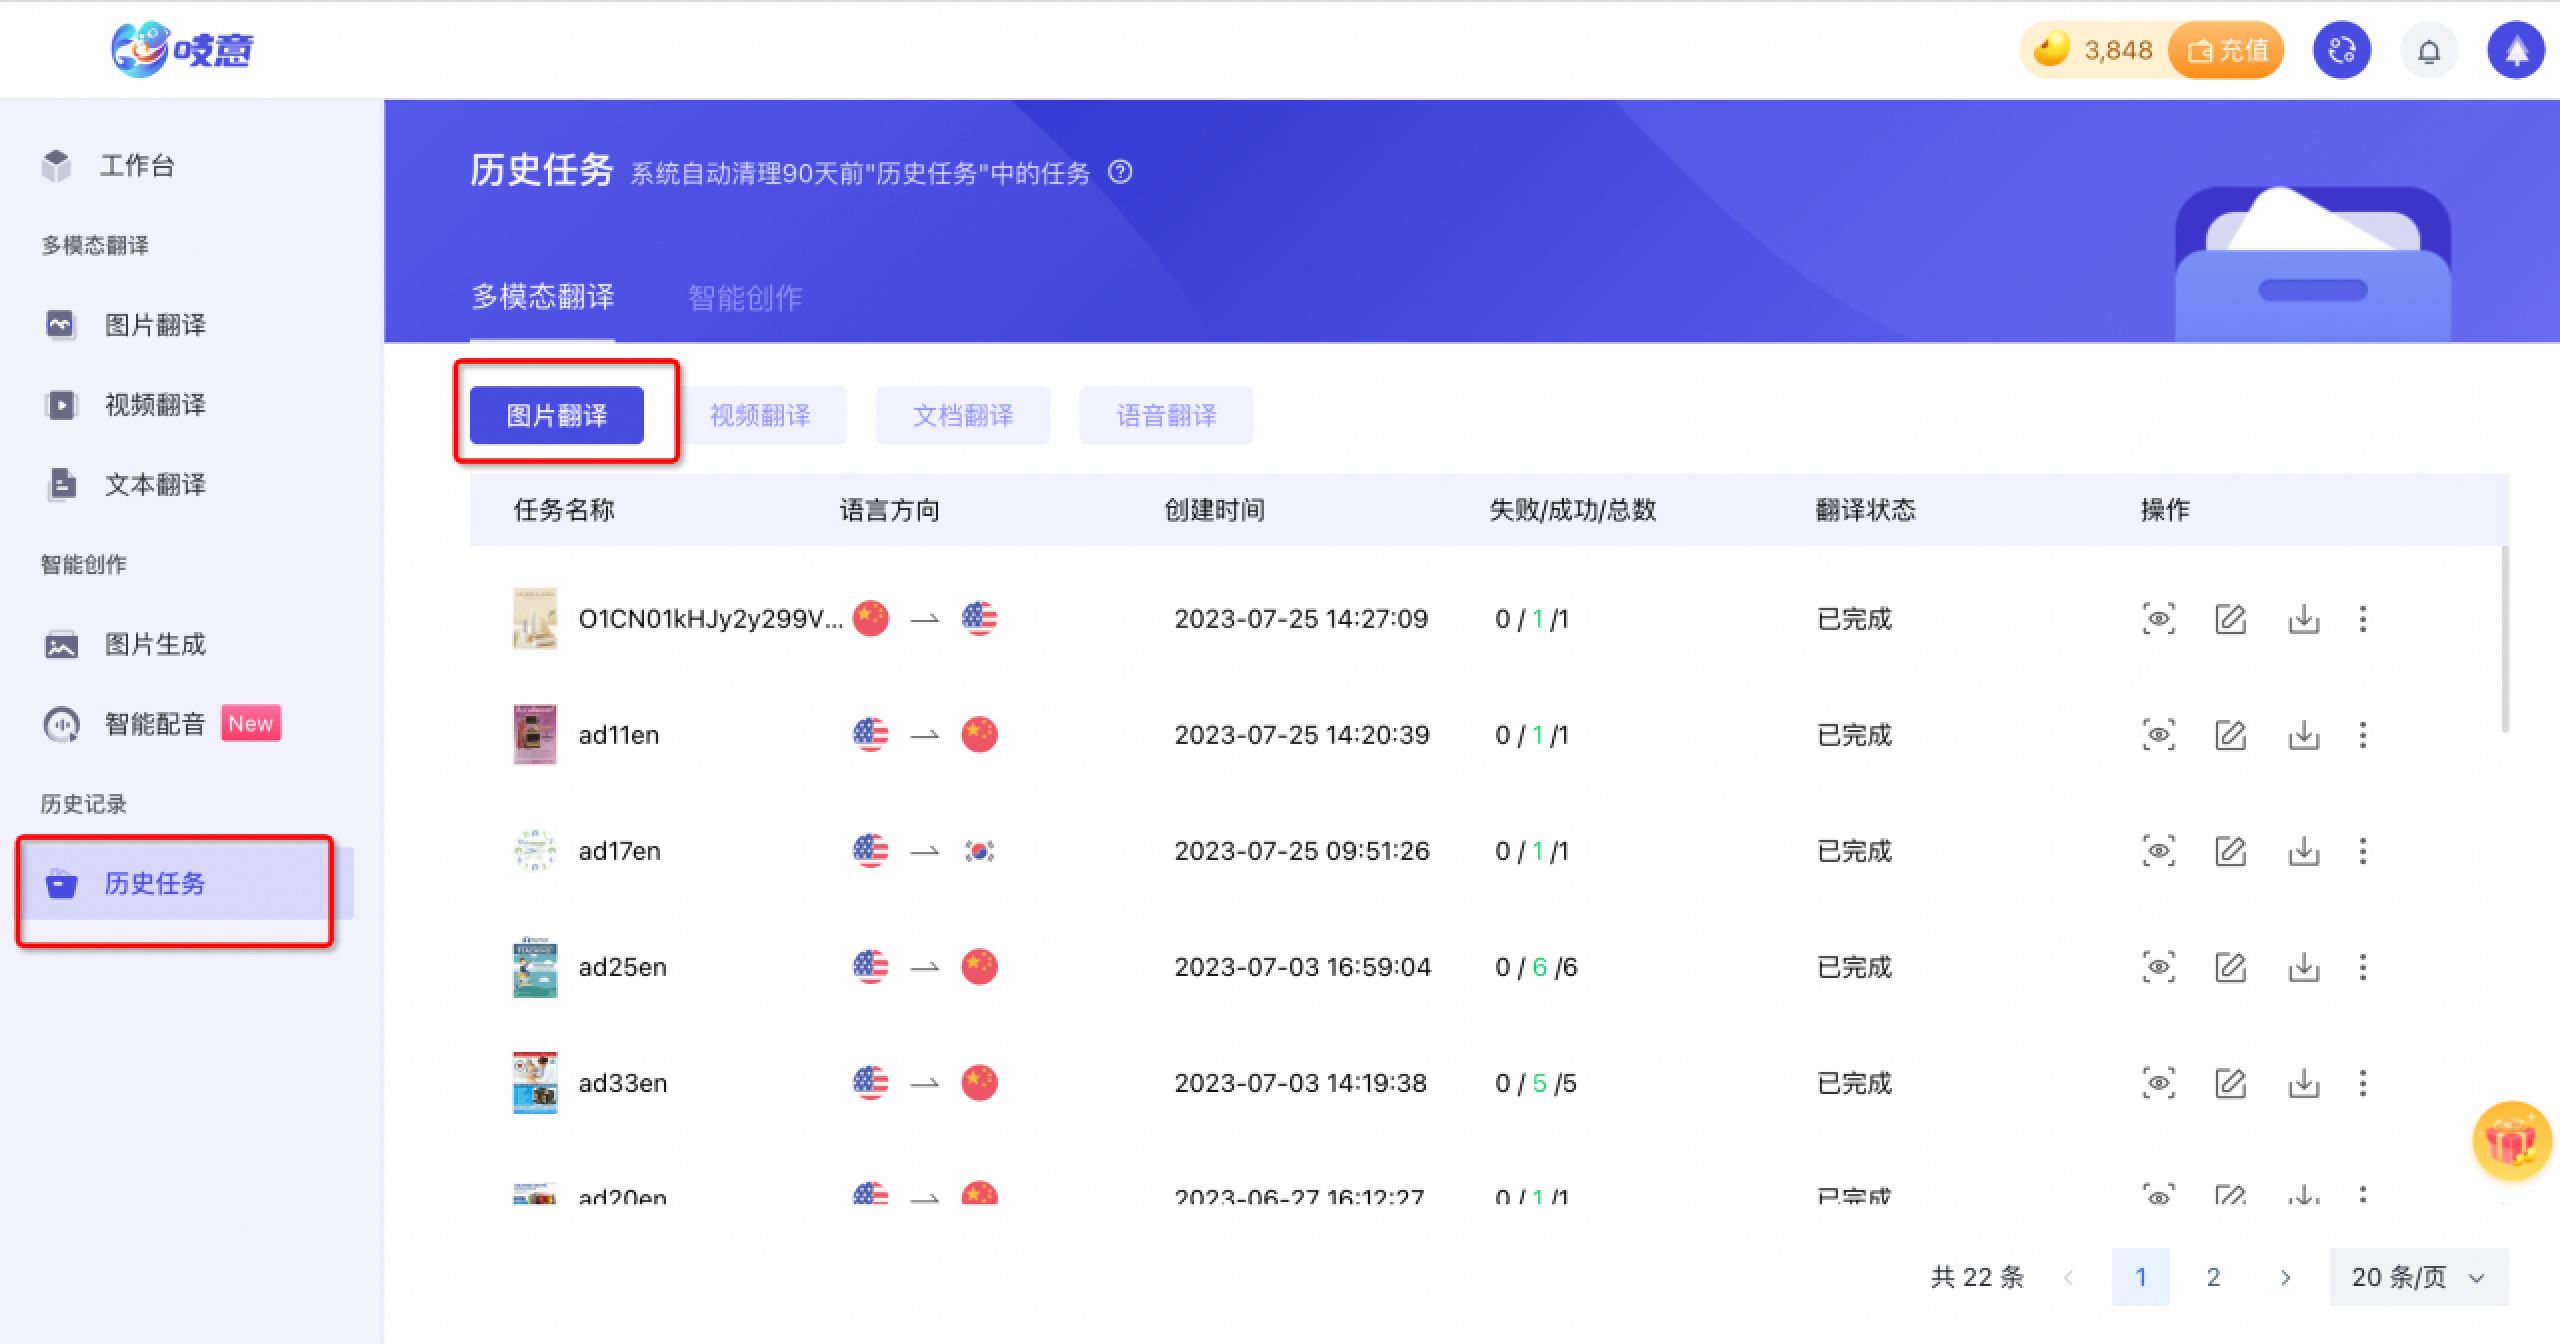This screenshot has height=1344, width=2560.
Task: Download the ad11en task results
Action: 2303,735
